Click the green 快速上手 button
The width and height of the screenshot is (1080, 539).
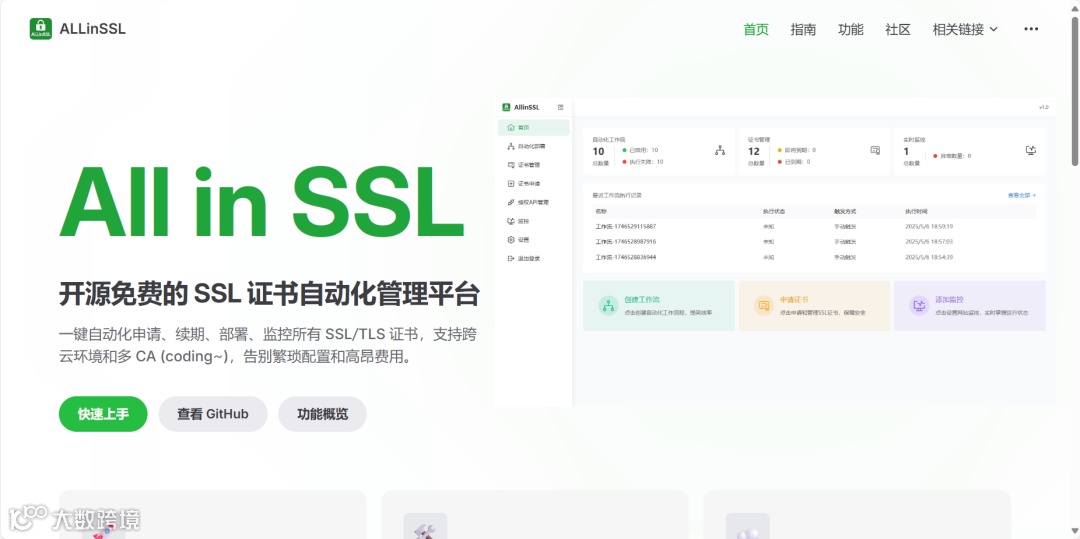coord(103,414)
